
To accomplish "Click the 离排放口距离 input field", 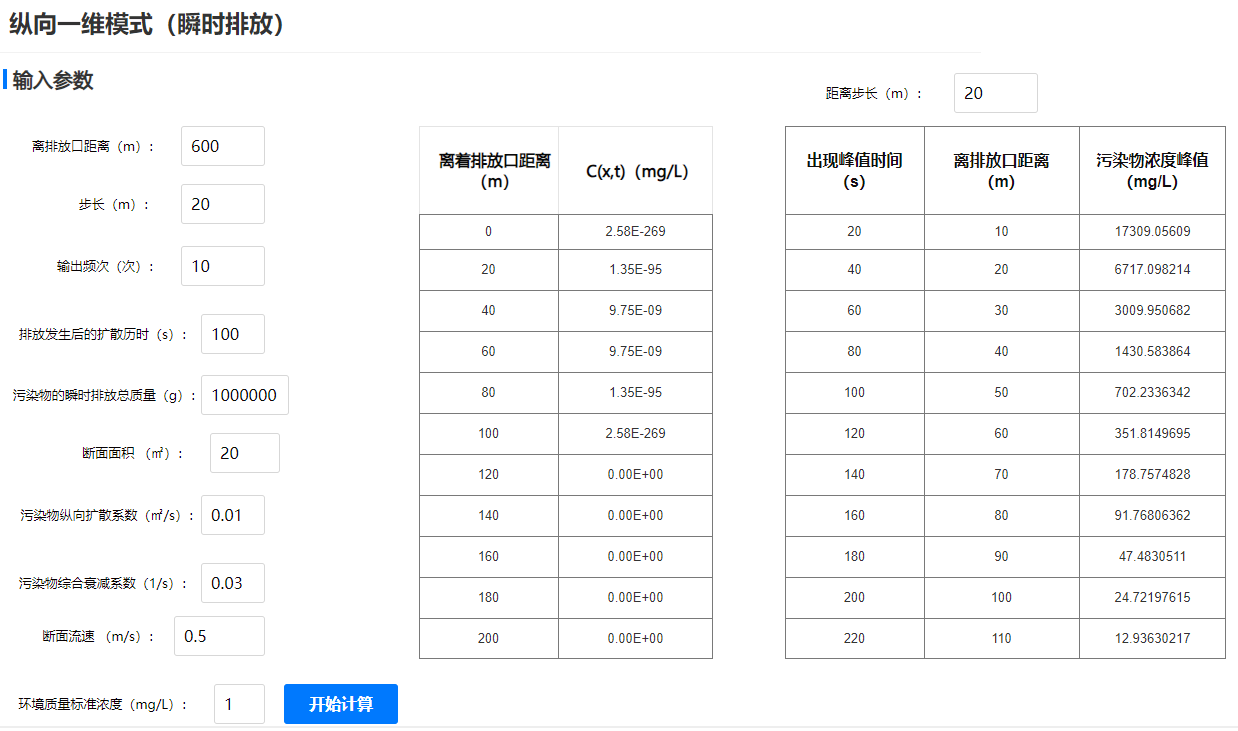I will tap(222, 146).
